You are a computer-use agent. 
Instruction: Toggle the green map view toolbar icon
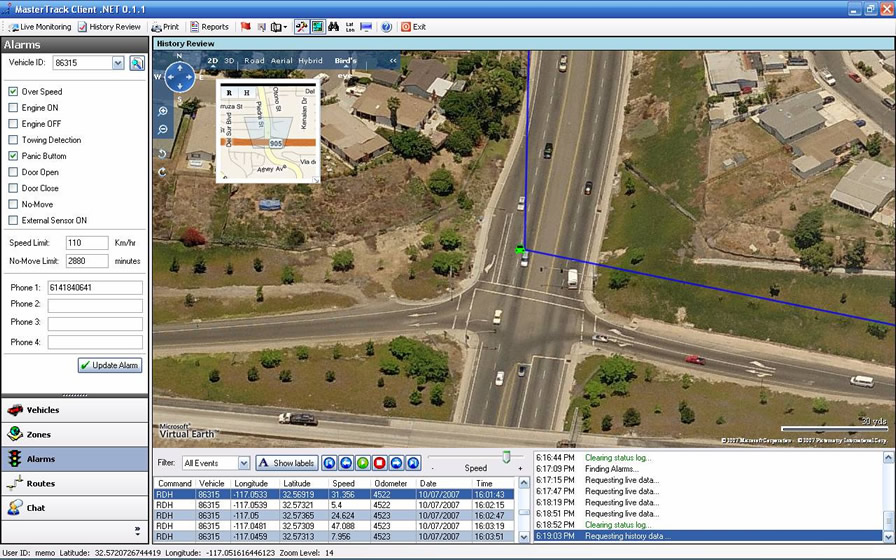[x=318, y=27]
